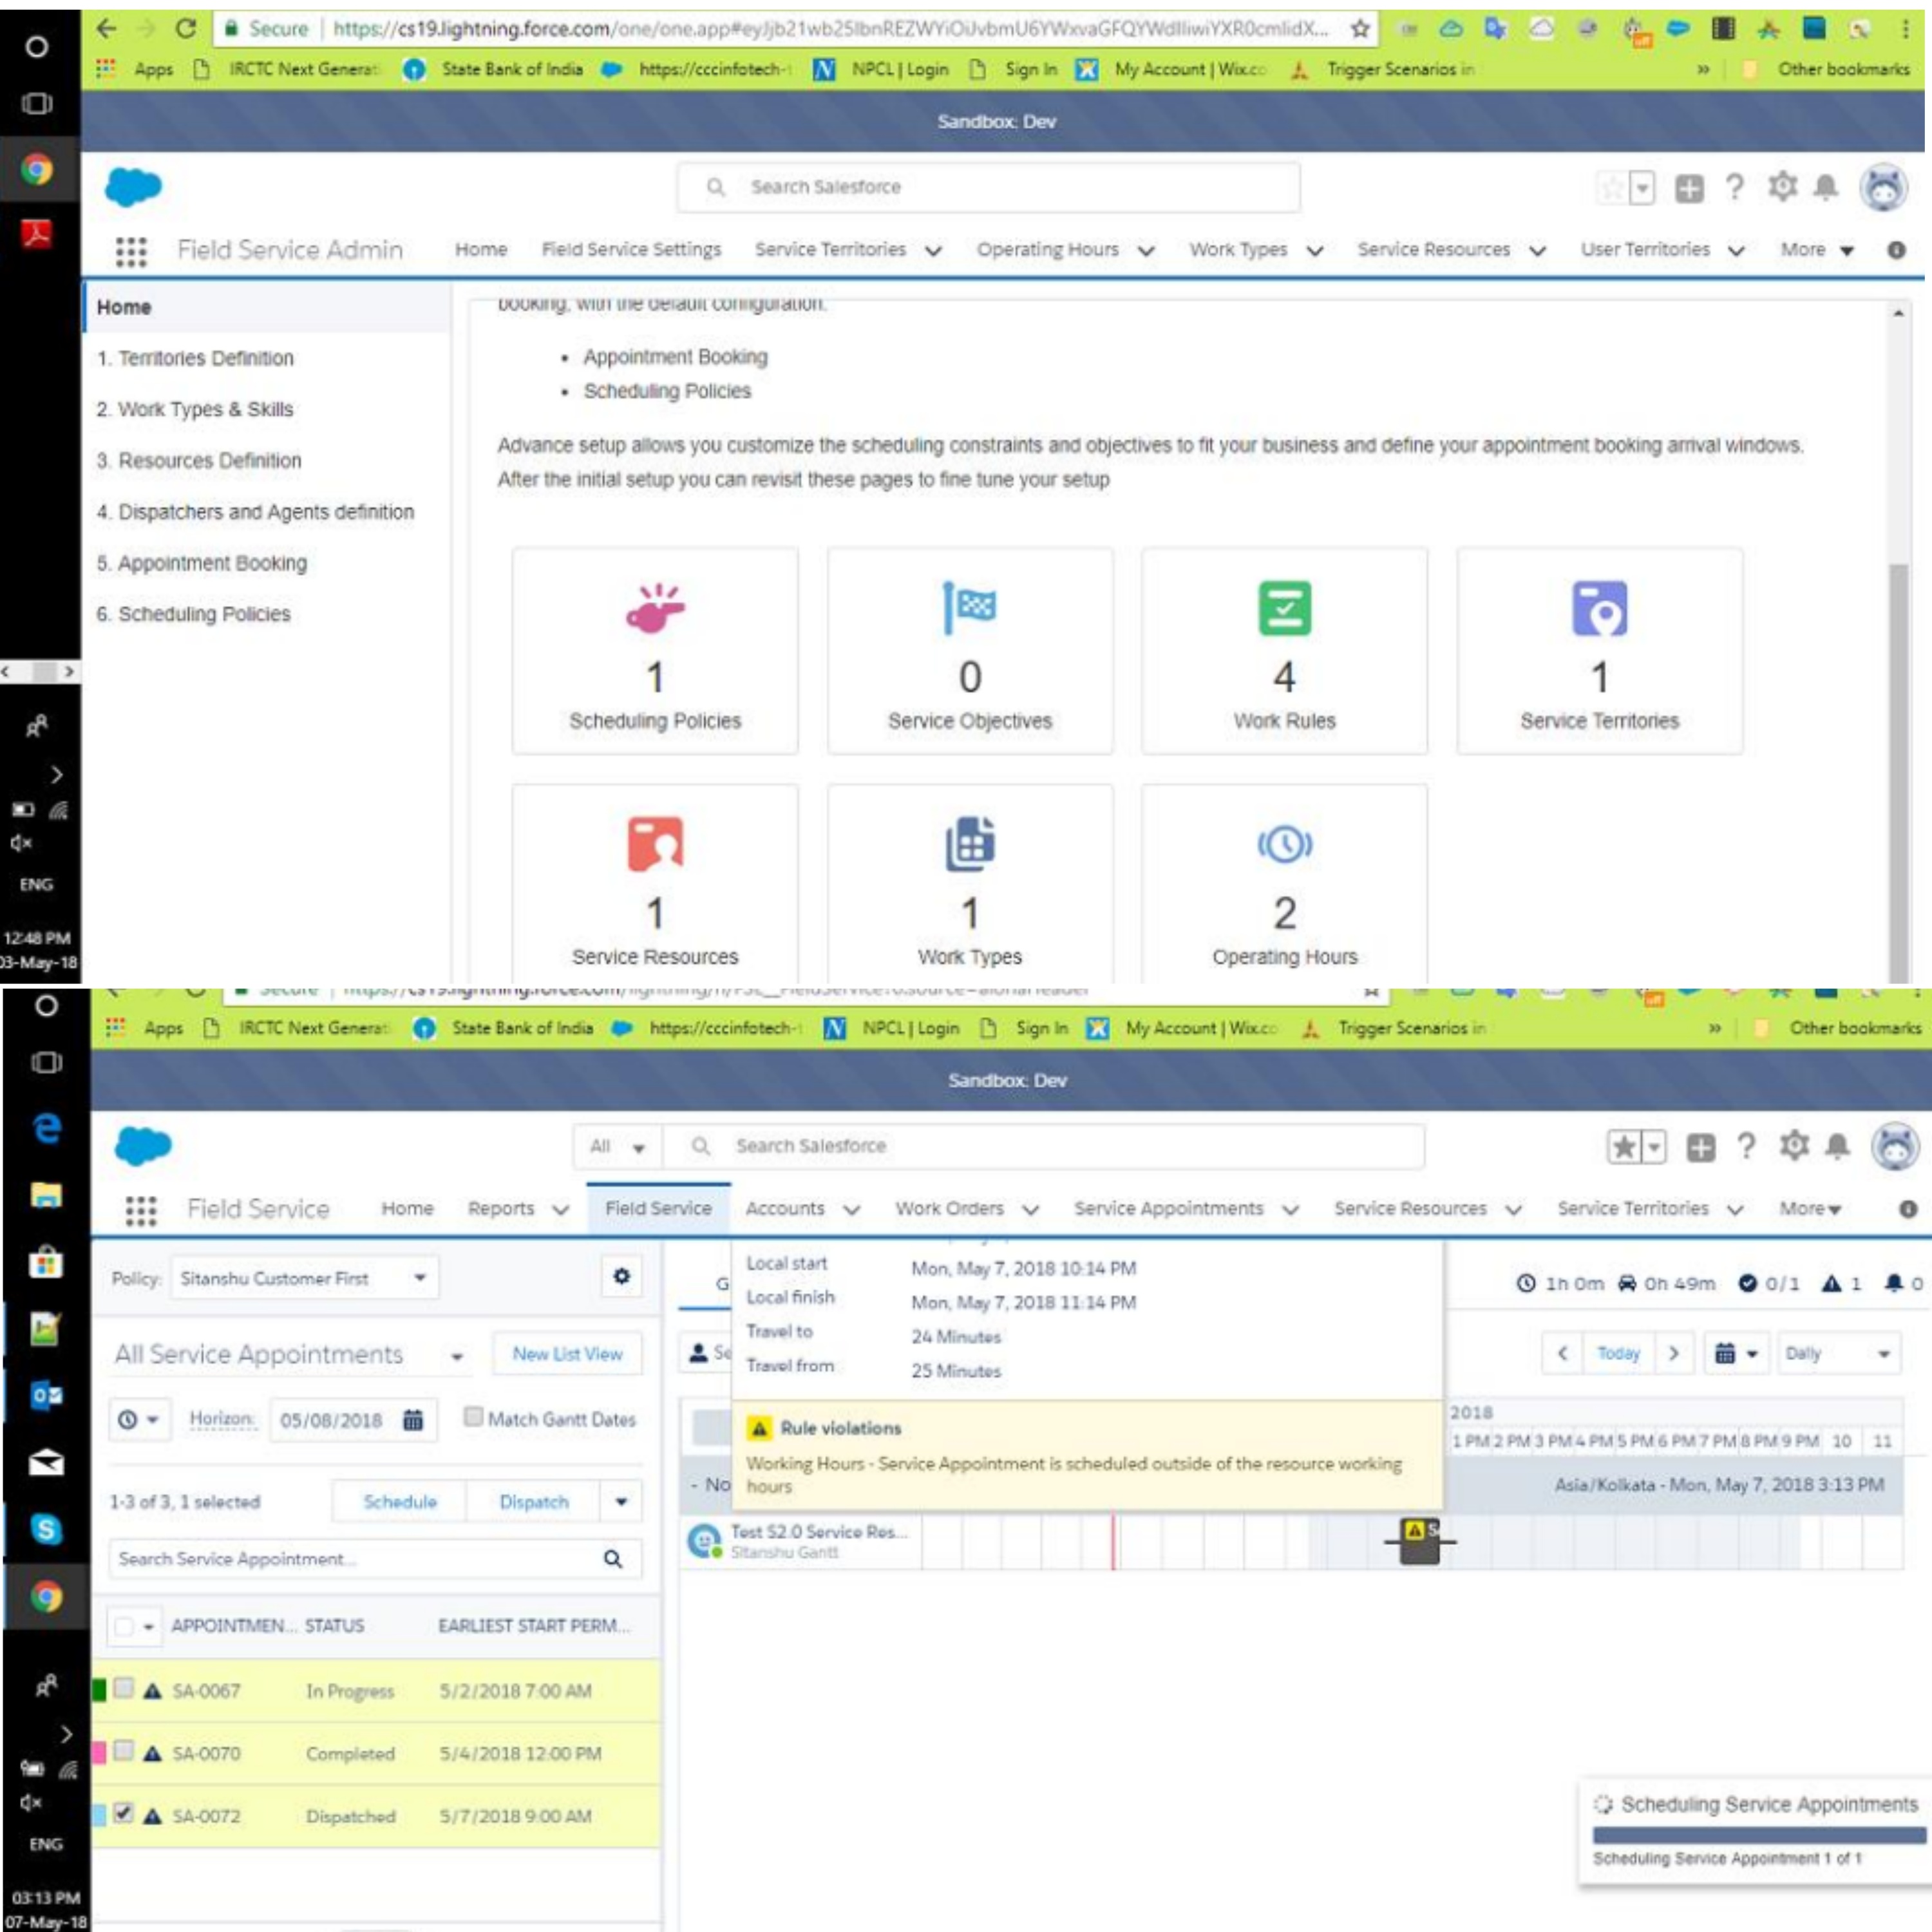The image size is (1932, 1932).
Task: Uncheck the SA-0072 appointment checkbox
Action: [x=124, y=1813]
